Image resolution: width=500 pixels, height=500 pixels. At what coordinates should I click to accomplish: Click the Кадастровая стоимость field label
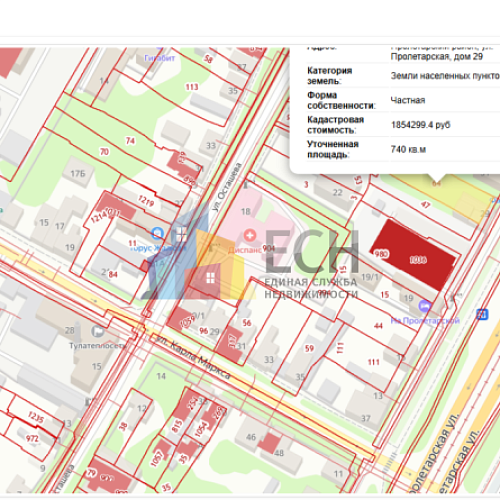click(x=335, y=125)
